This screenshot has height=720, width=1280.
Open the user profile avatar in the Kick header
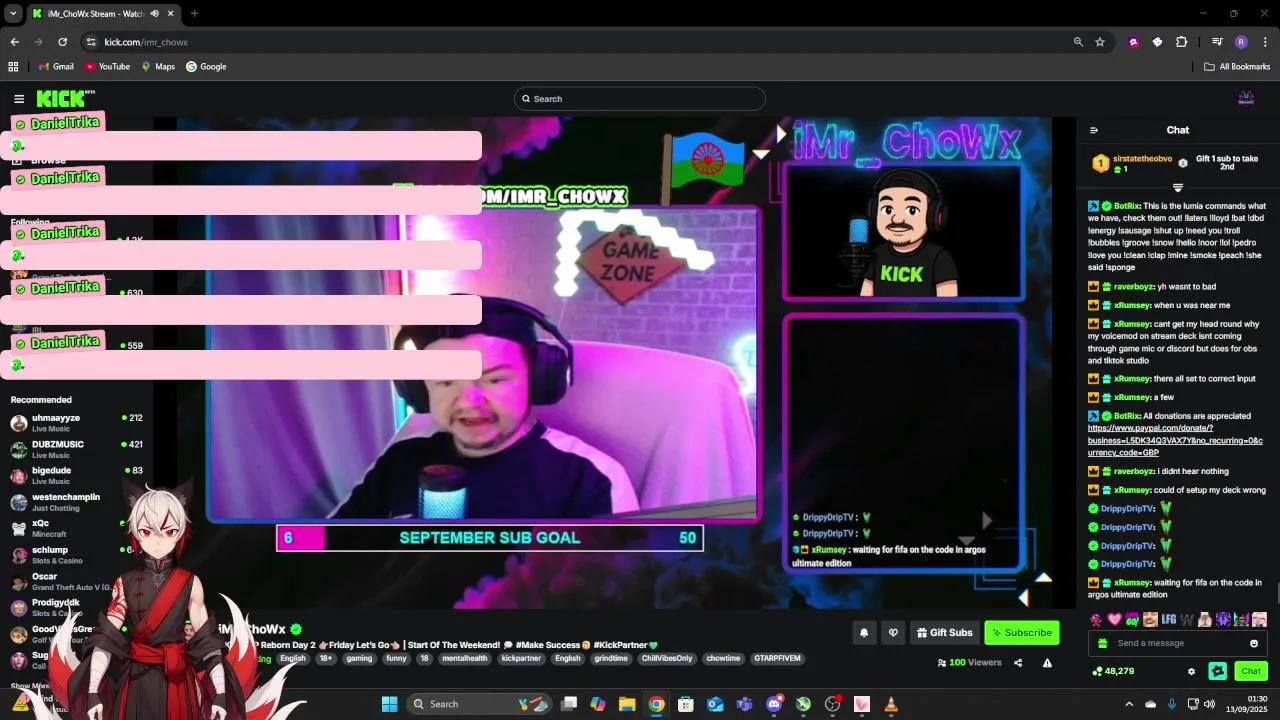pos(1246,98)
